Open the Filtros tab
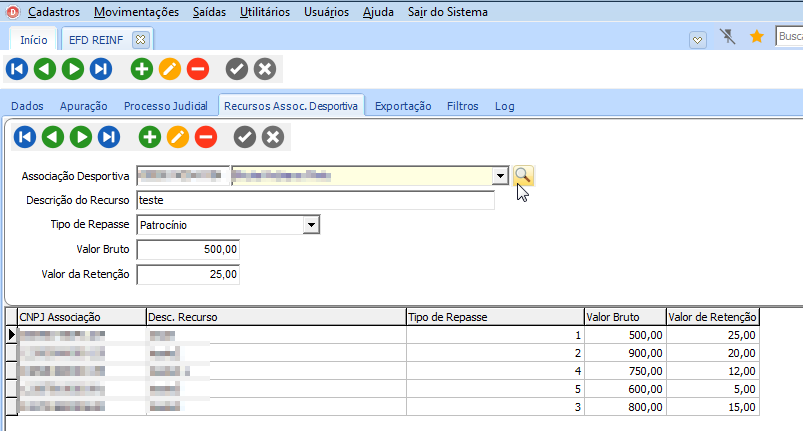803x431 pixels. pyautogui.click(x=462, y=106)
